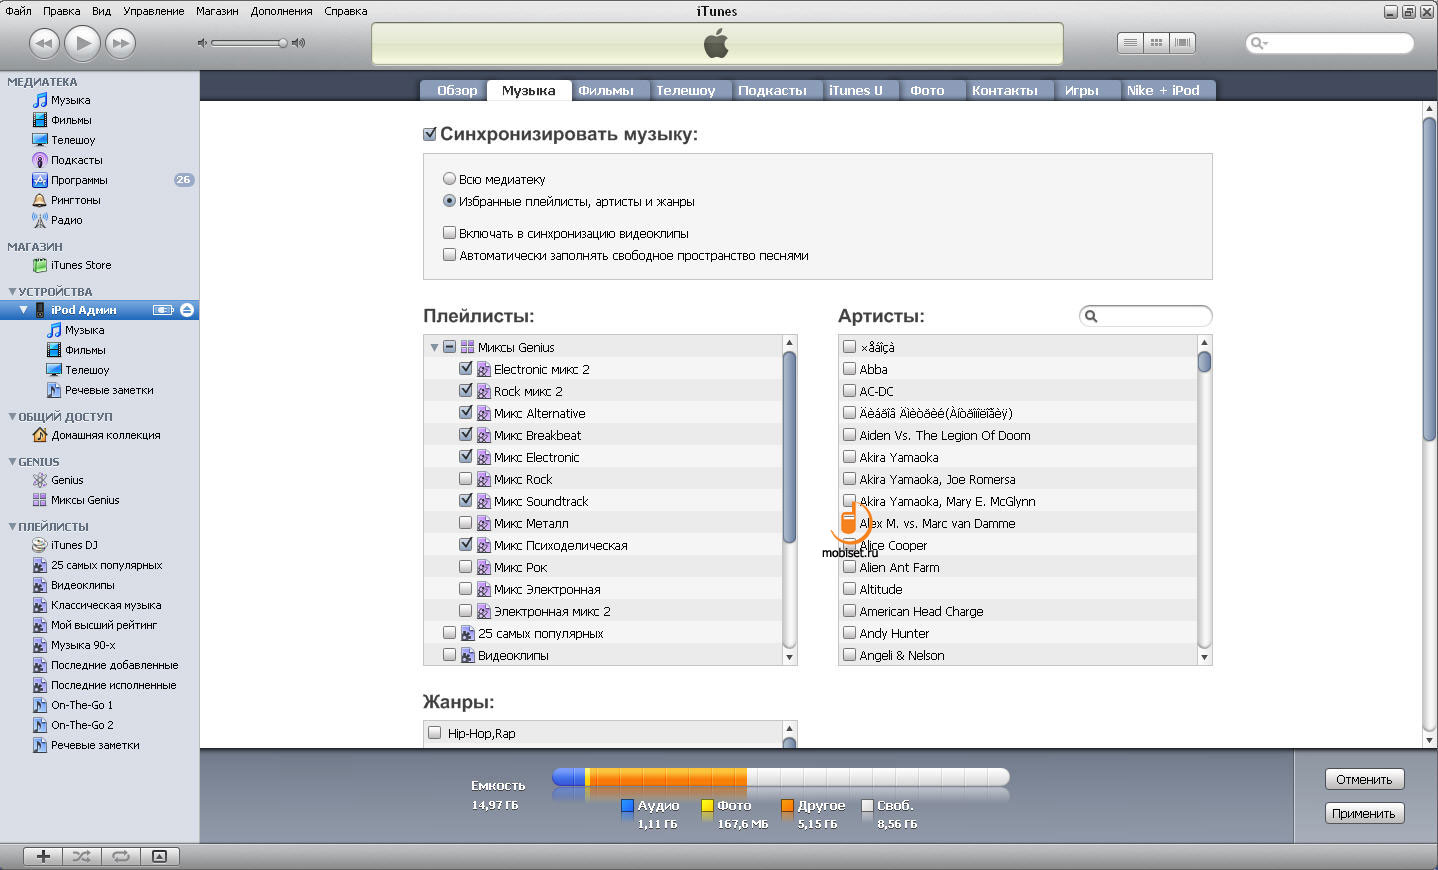Switch to Cover Flow view
Viewport: 1438px width, 870px height.
pos(1183,43)
